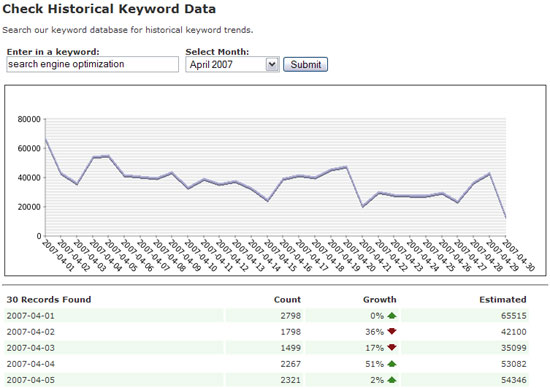550x388 pixels.
Task: Click the Estimated column header
Action: coord(503,300)
